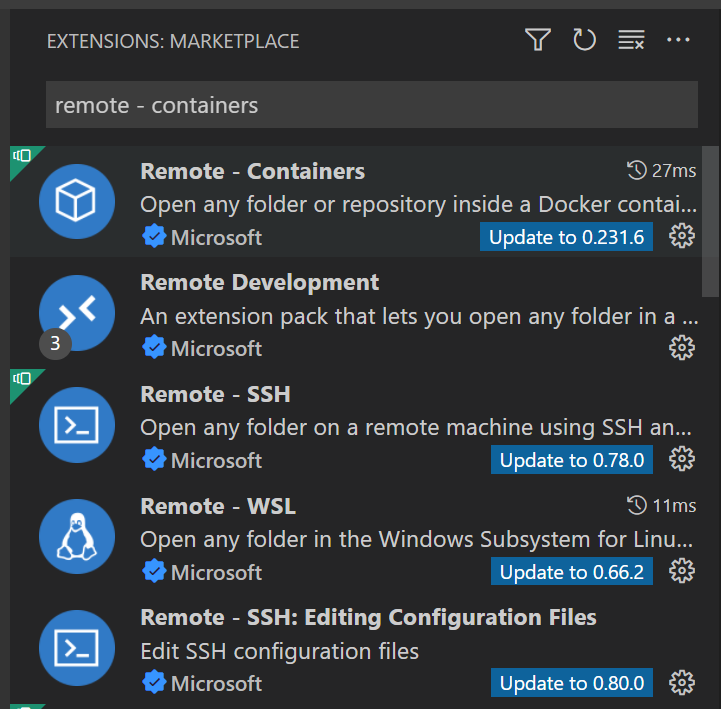The height and width of the screenshot is (709, 721).
Task: Refresh the extensions list
Action: tap(584, 40)
